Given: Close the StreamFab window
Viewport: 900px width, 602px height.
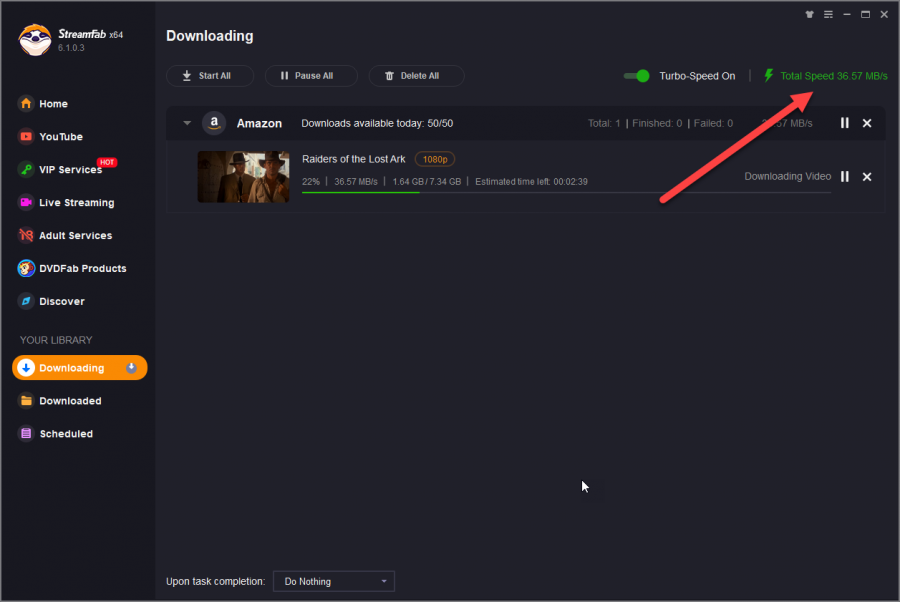Looking at the screenshot, I should pos(884,14).
